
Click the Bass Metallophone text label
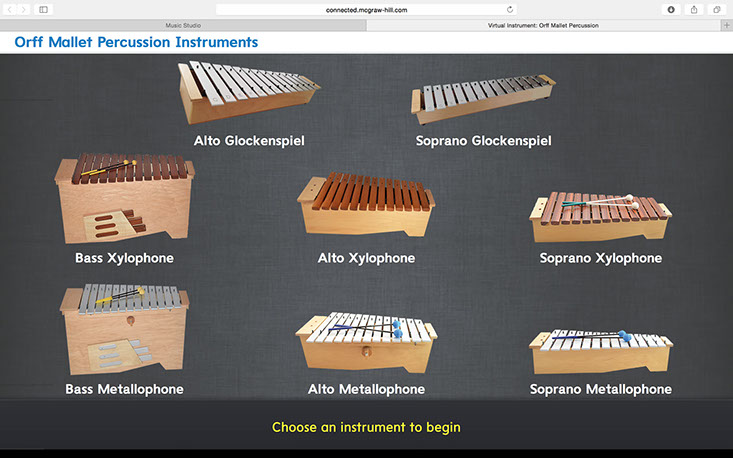pos(124,389)
